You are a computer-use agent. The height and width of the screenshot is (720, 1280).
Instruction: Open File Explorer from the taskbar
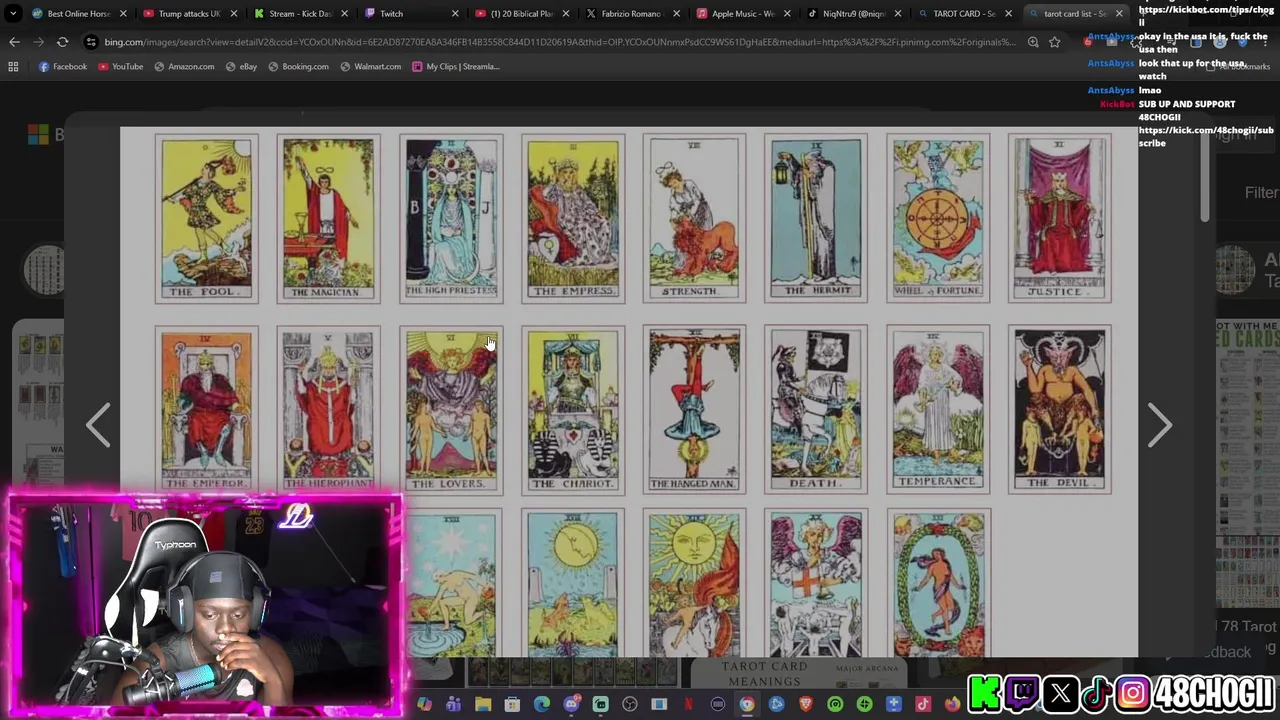click(483, 704)
